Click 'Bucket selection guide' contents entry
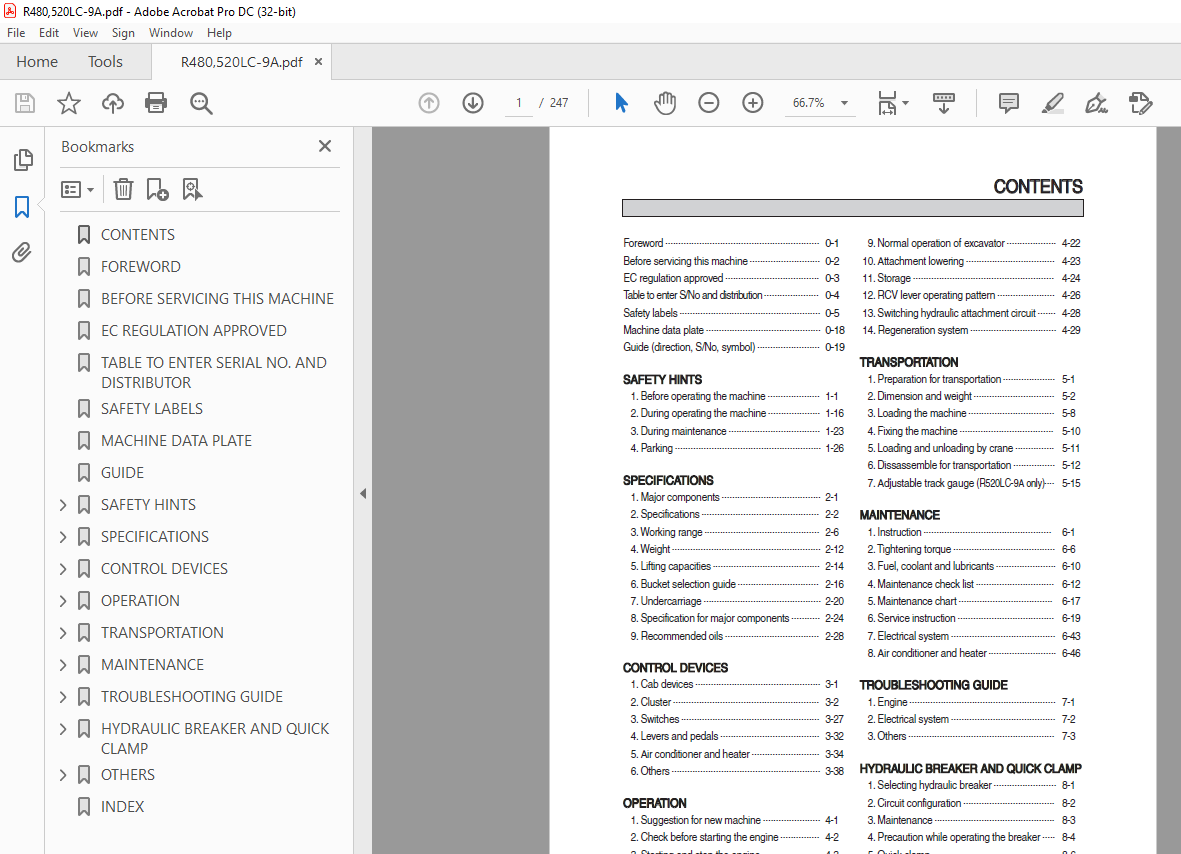The image size is (1181, 854). (688, 584)
